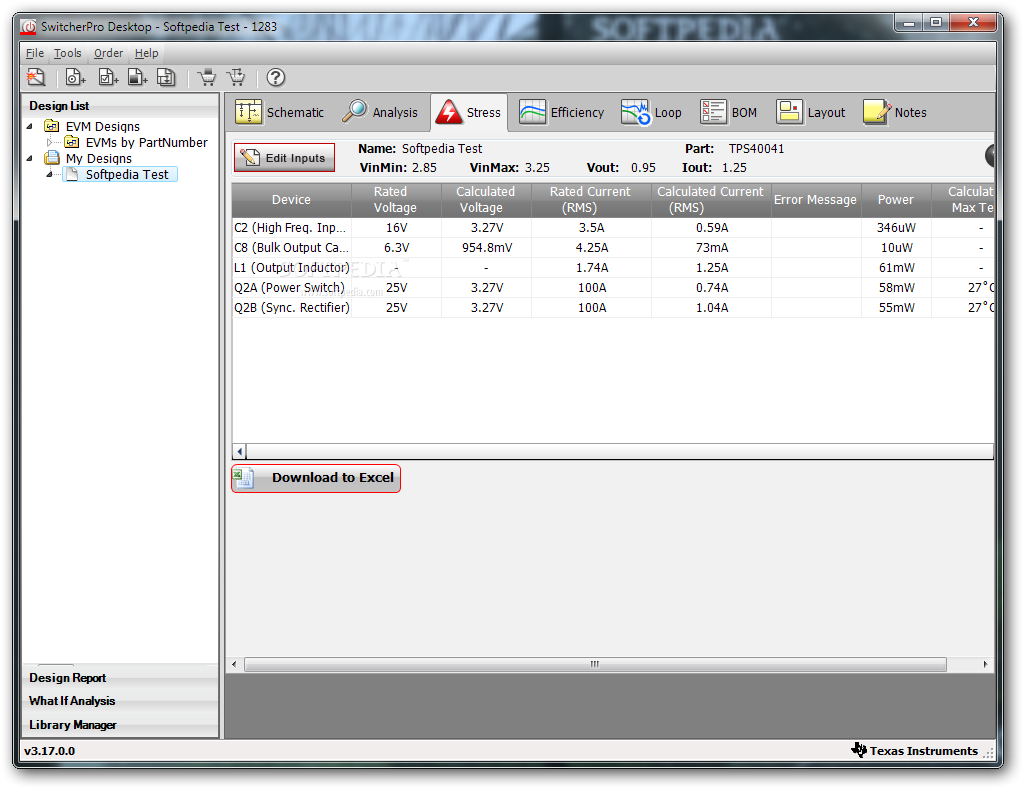Image resolution: width=1024 pixels, height=789 pixels.
Task: Click the Efficiency chart icon
Action: click(532, 112)
